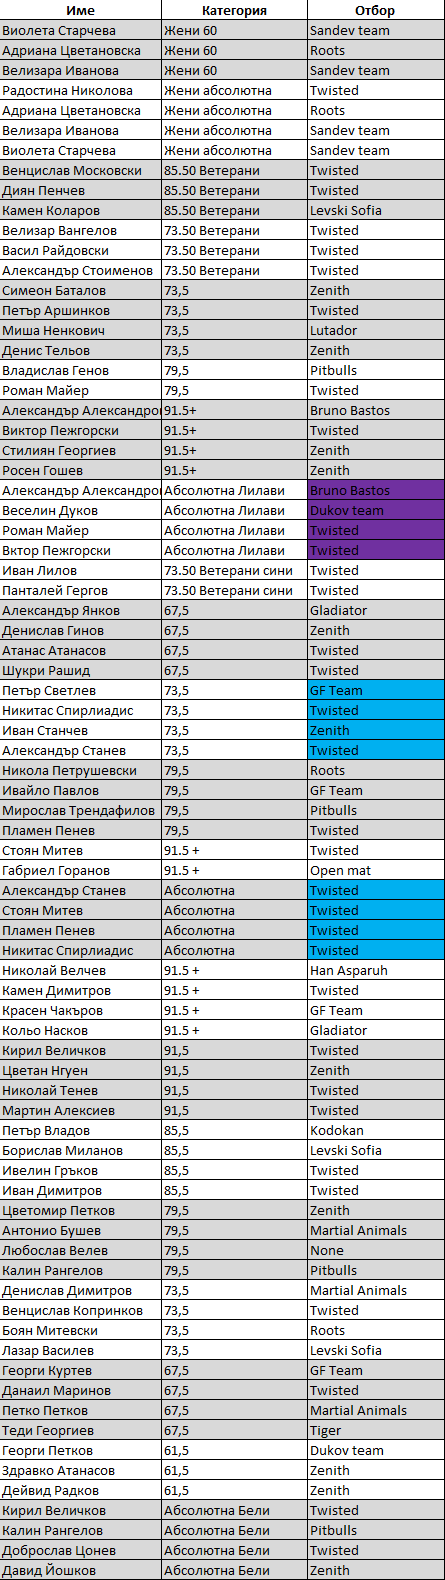Click the cell Габриел Горанов
Image resolution: width=445 pixels, height=1580 pixels.
[x=81, y=870]
